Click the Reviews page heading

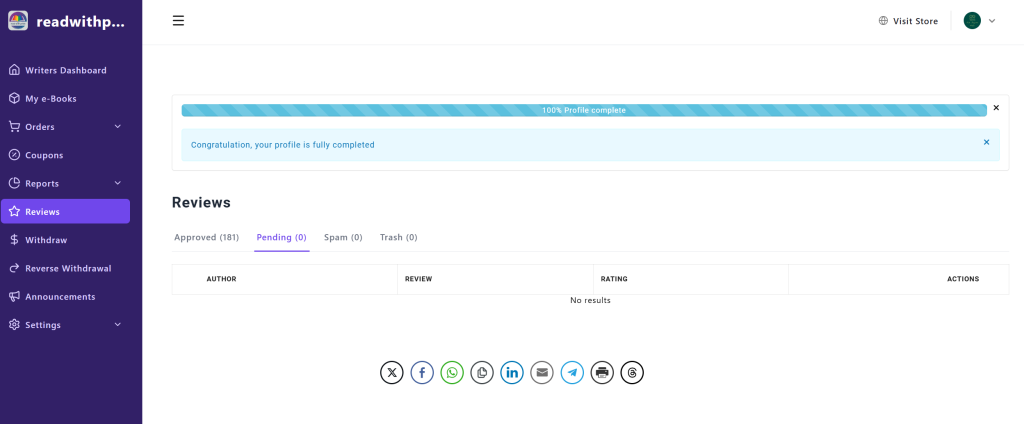tap(201, 203)
